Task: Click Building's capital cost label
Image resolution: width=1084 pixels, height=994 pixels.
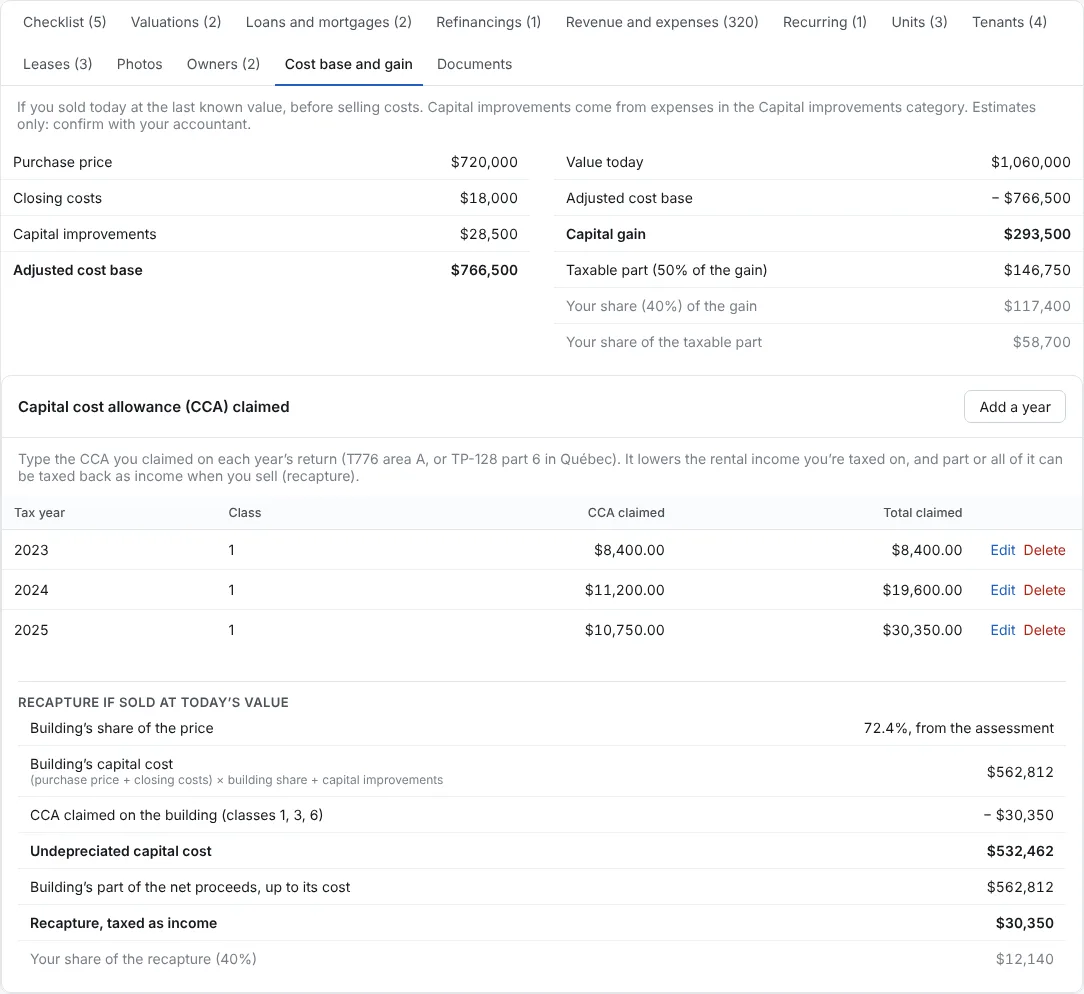Action: (x=102, y=765)
